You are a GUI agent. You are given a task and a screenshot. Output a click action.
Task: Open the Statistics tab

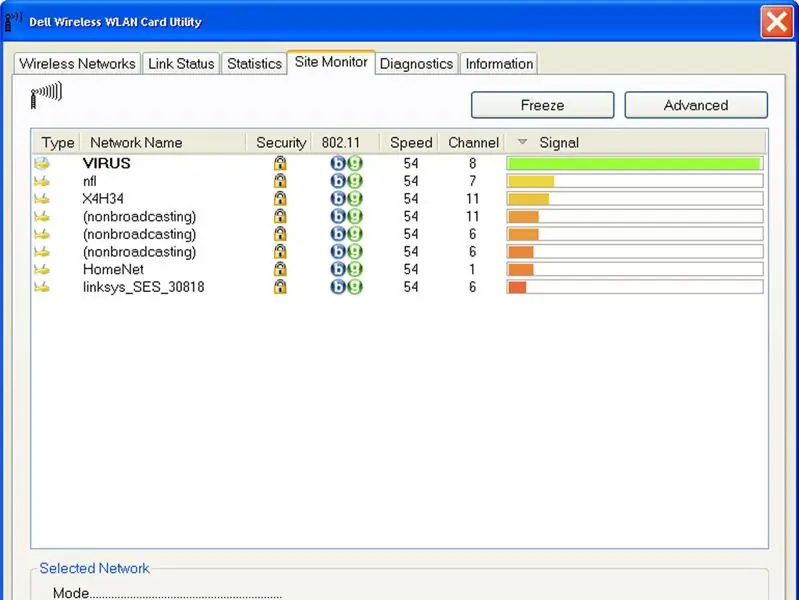(254, 64)
